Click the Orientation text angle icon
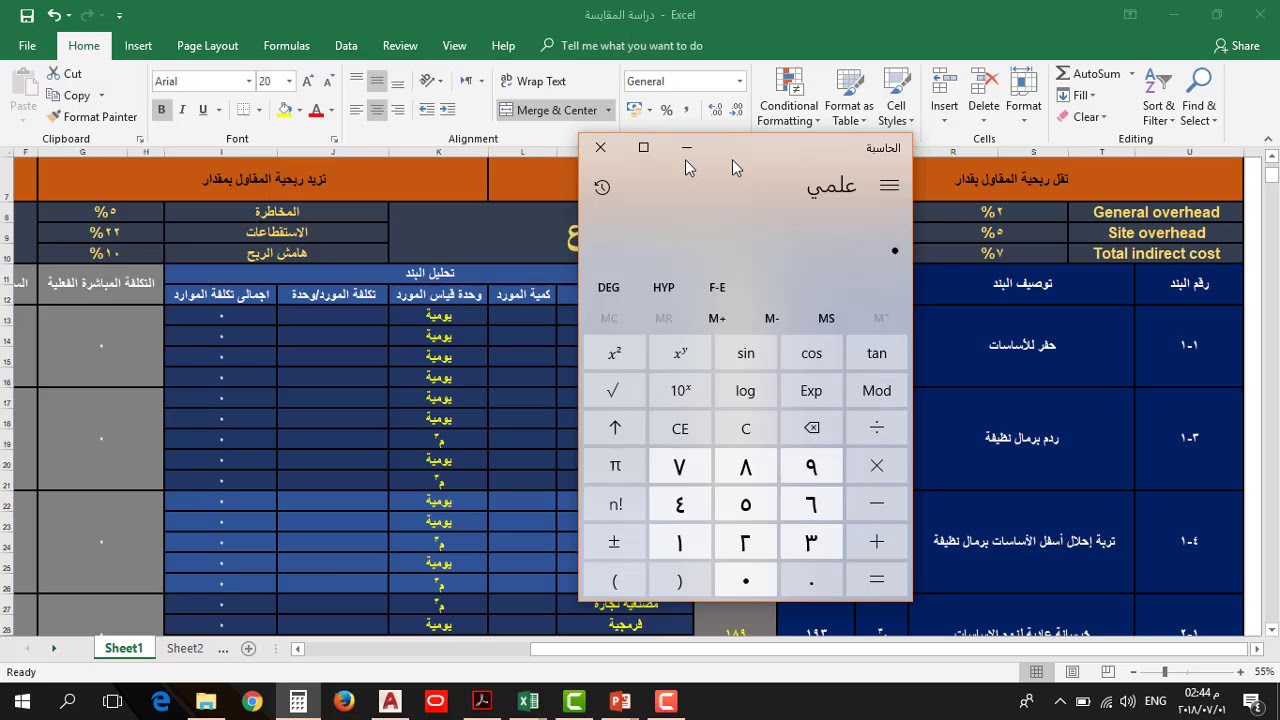1280x720 pixels. [427, 81]
